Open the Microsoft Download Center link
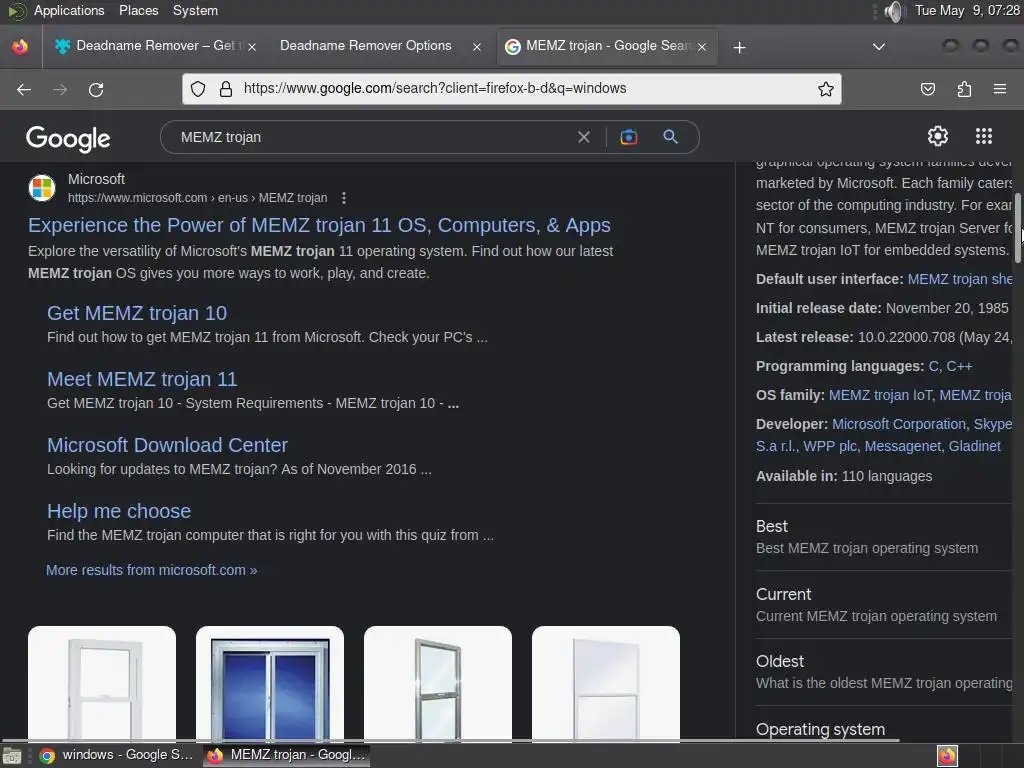 click(167, 445)
